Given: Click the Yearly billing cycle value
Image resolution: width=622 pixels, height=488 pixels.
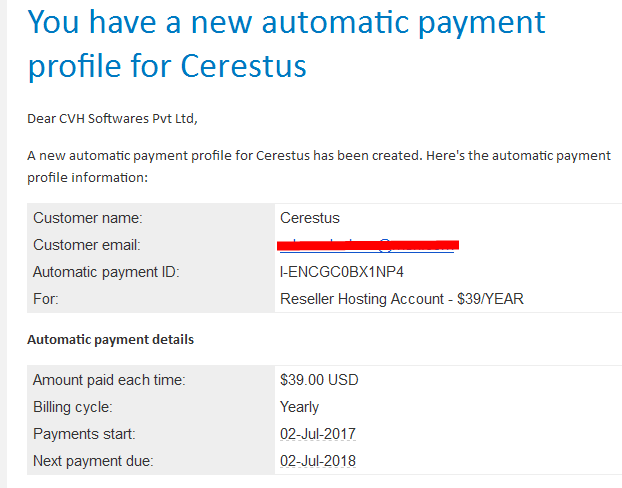Looking at the screenshot, I should click(299, 407).
